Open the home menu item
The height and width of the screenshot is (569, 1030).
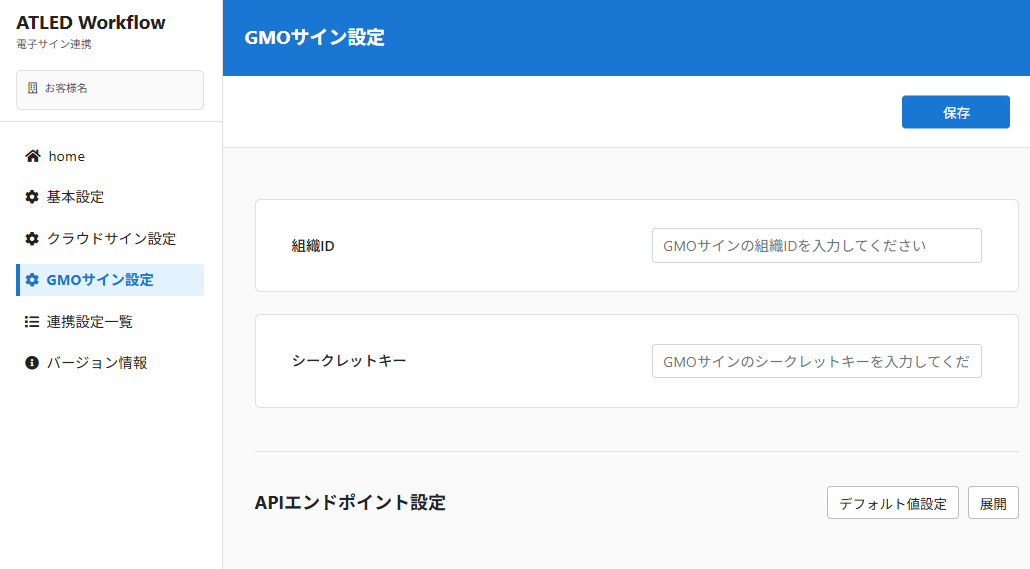click(110, 156)
